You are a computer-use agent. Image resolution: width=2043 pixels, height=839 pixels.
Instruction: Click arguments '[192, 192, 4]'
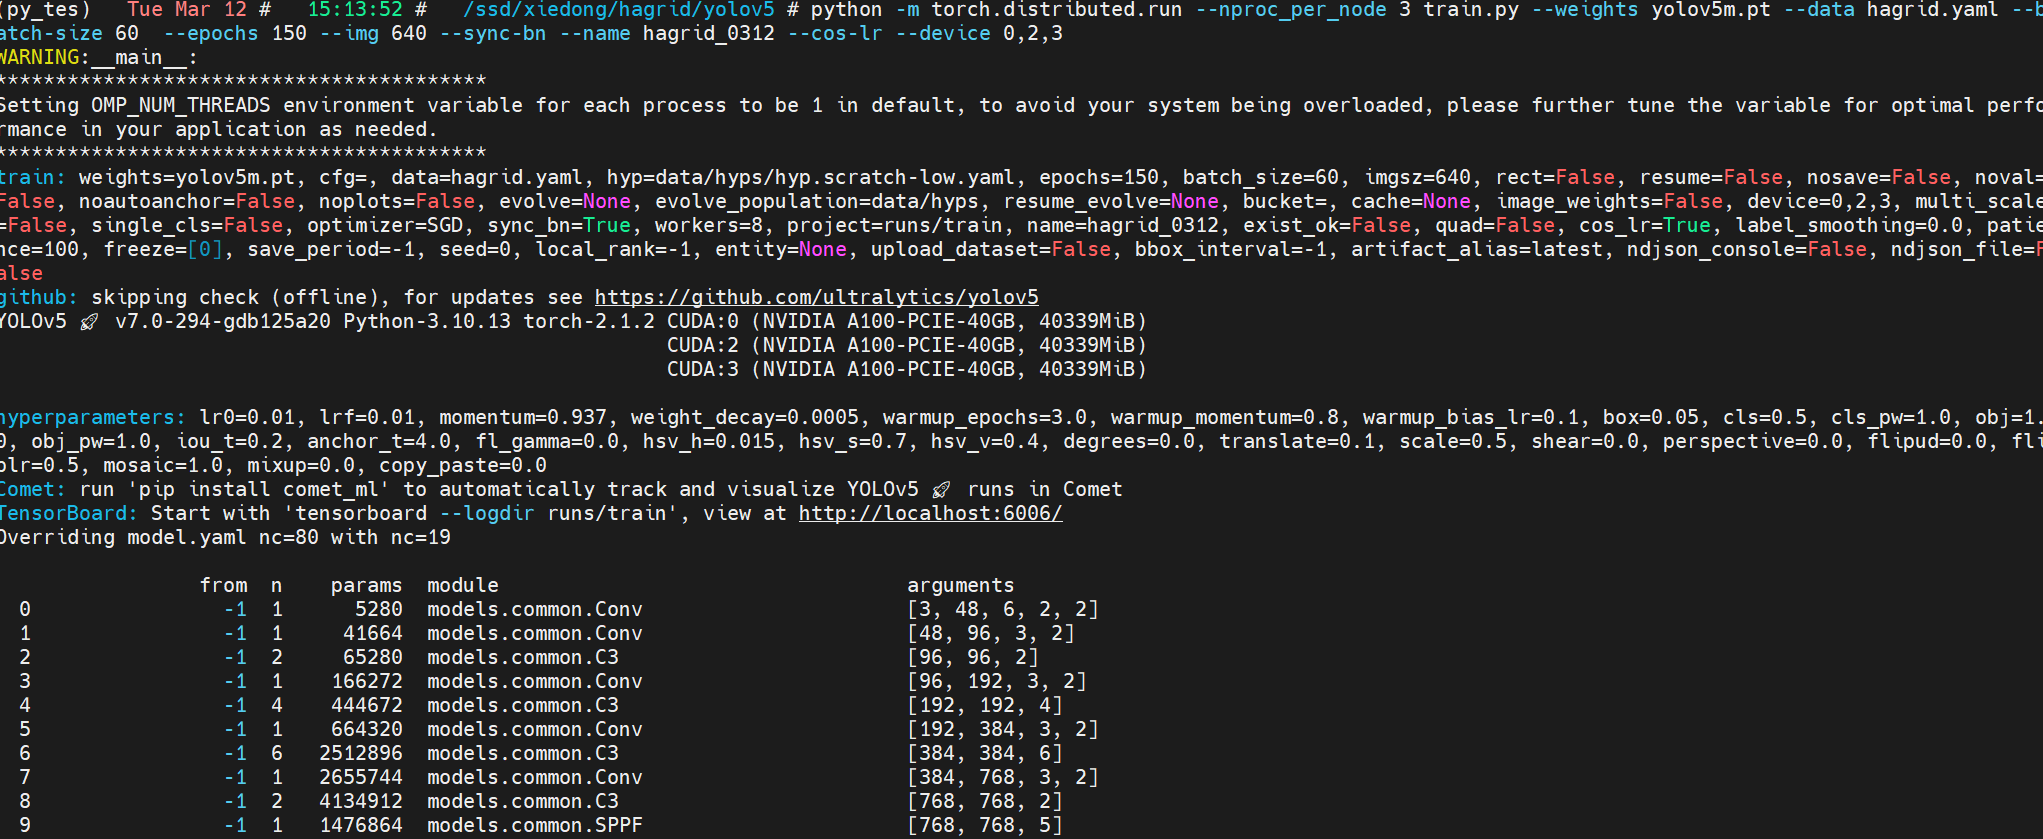pyautogui.click(x=985, y=705)
